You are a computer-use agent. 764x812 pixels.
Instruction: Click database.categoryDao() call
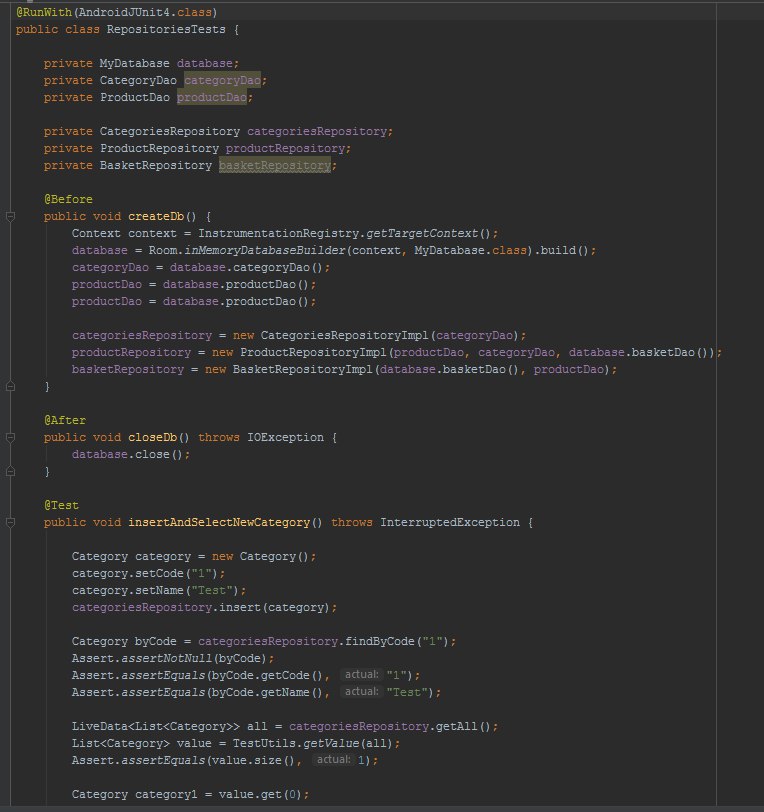pyautogui.click(x=247, y=268)
